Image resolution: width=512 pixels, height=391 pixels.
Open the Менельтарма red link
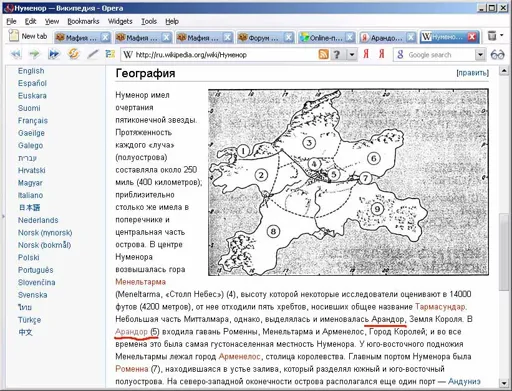point(140,282)
